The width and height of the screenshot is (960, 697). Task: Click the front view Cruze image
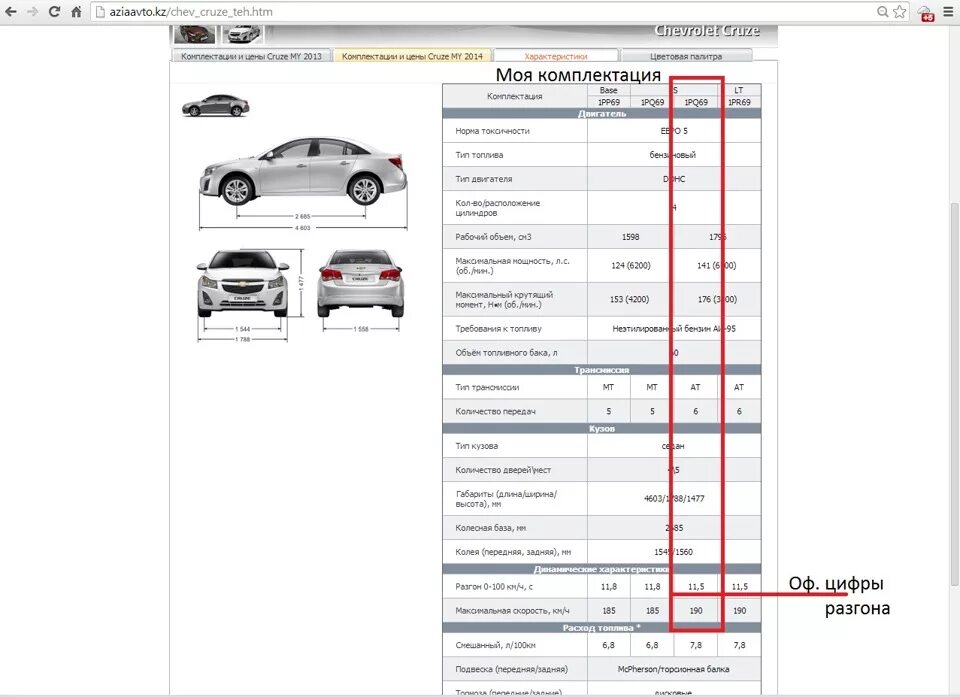(242, 284)
